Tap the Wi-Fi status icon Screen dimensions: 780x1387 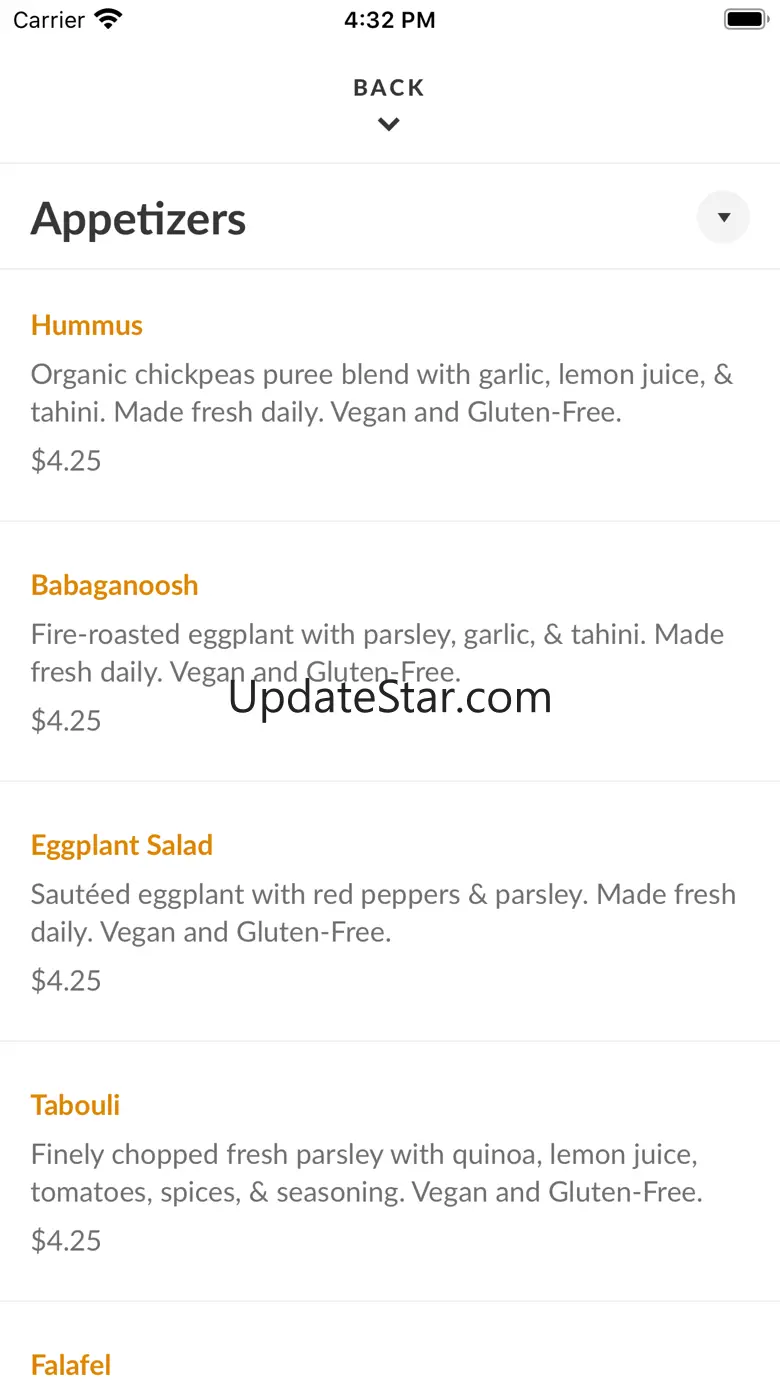(107, 19)
